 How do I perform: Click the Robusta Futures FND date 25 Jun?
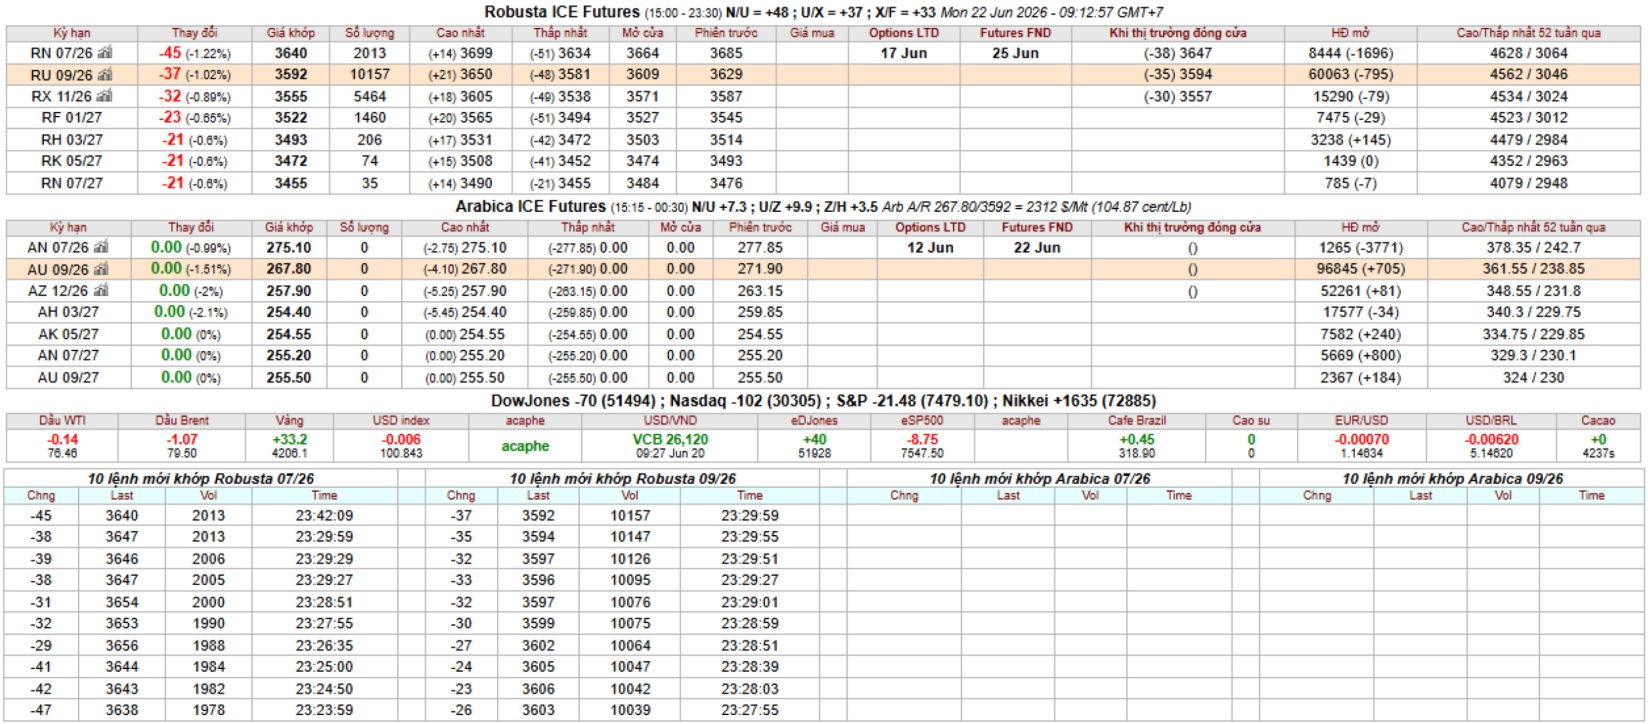pos(1016,53)
